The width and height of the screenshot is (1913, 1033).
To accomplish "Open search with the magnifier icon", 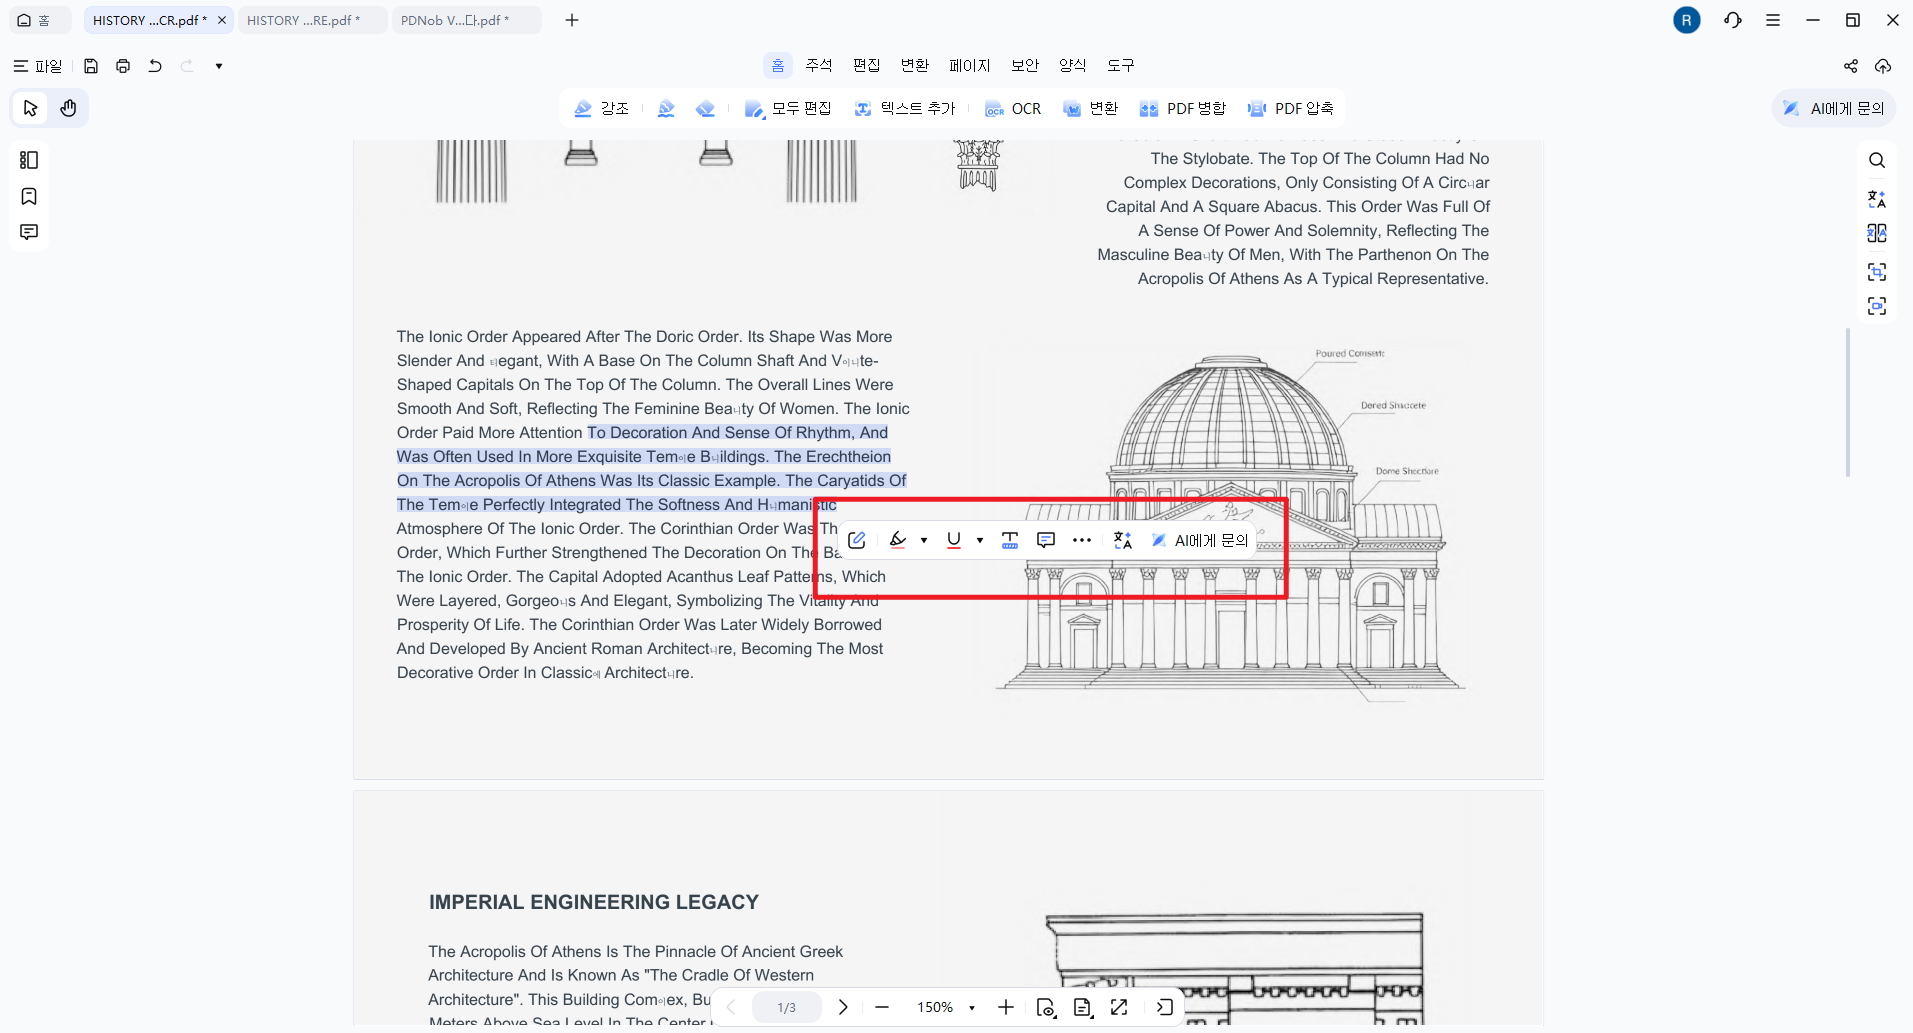I will coord(1877,160).
